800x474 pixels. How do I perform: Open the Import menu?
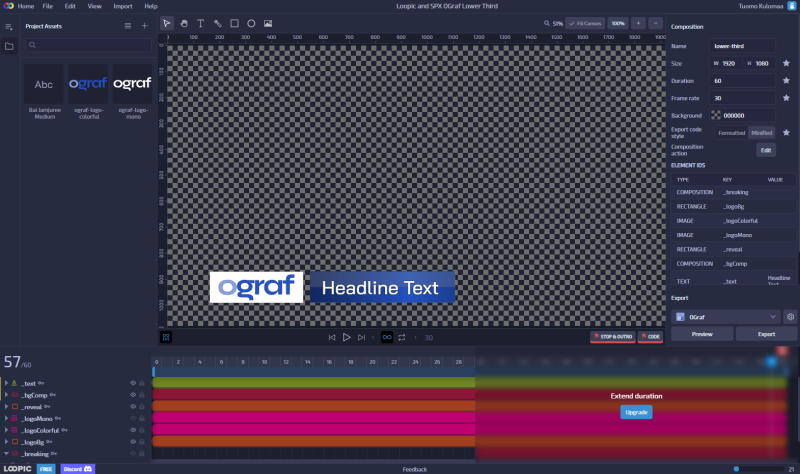coord(122,6)
